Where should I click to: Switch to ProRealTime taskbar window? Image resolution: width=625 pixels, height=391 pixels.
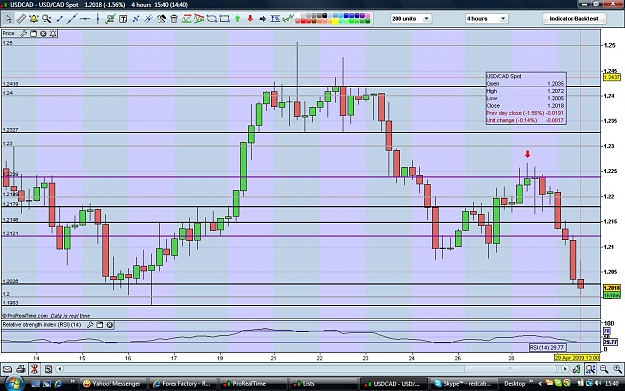pyautogui.click(x=252, y=383)
